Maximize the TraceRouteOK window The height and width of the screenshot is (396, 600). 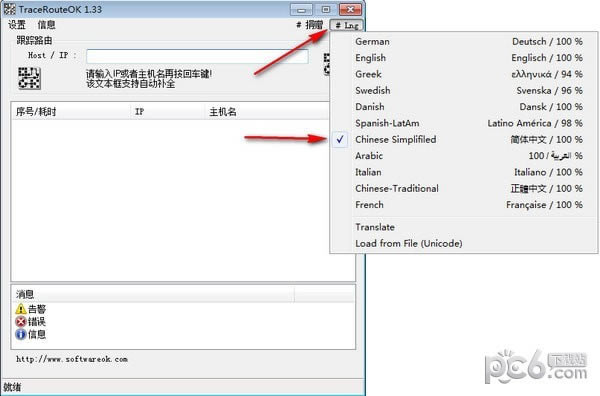pyautogui.click(x=326, y=9)
